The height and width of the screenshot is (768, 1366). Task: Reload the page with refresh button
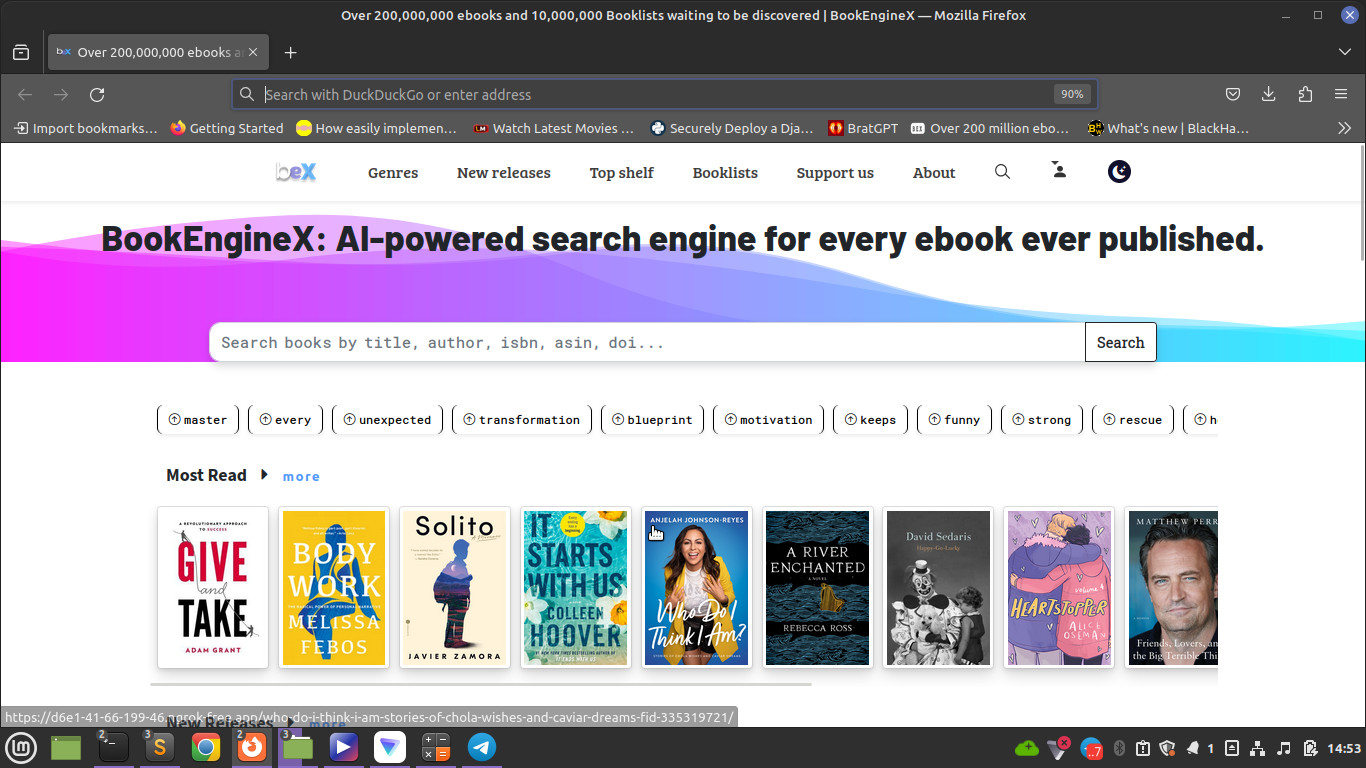pyautogui.click(x=97, y=94)
